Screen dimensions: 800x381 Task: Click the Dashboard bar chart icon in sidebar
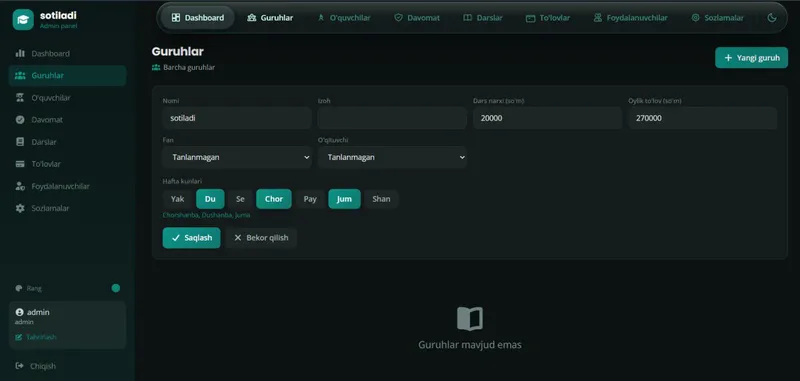pyautogui.click(x=20, y=54)
